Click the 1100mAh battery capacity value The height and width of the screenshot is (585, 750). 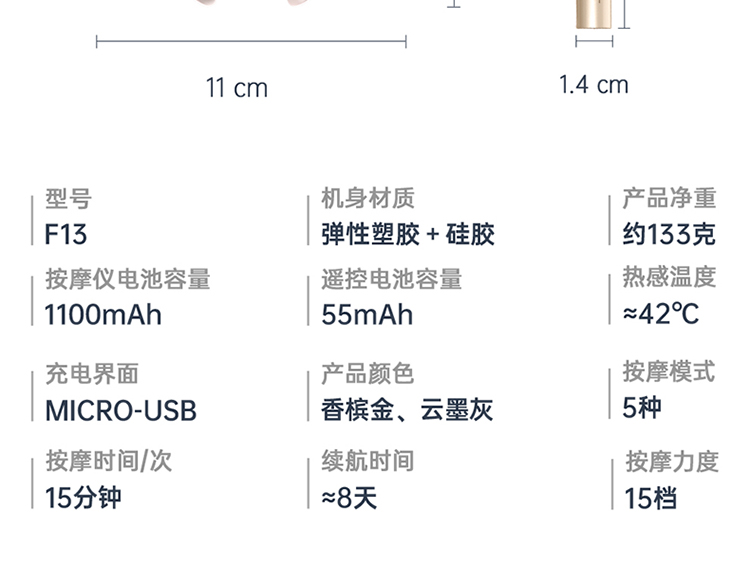tap(103, 314)
